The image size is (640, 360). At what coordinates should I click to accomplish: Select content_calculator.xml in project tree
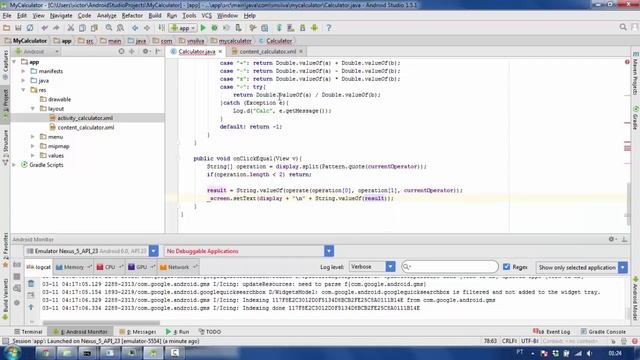pyautogui.click(x=86, y=127)
